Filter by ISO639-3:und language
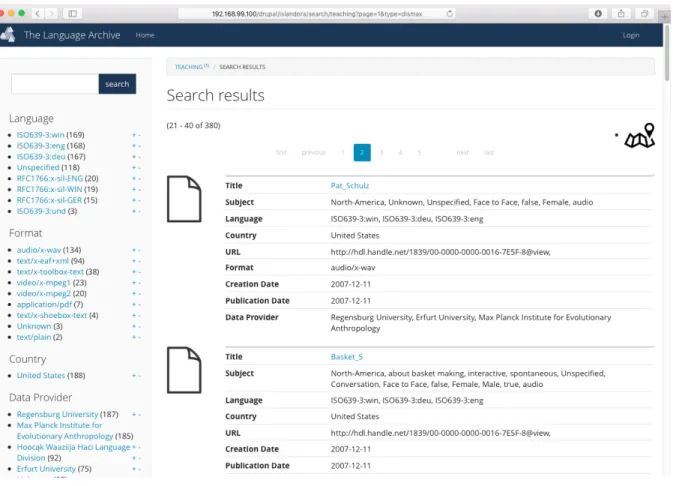Image resolution: width=673 pixels, height=486 pixels. 41,211
